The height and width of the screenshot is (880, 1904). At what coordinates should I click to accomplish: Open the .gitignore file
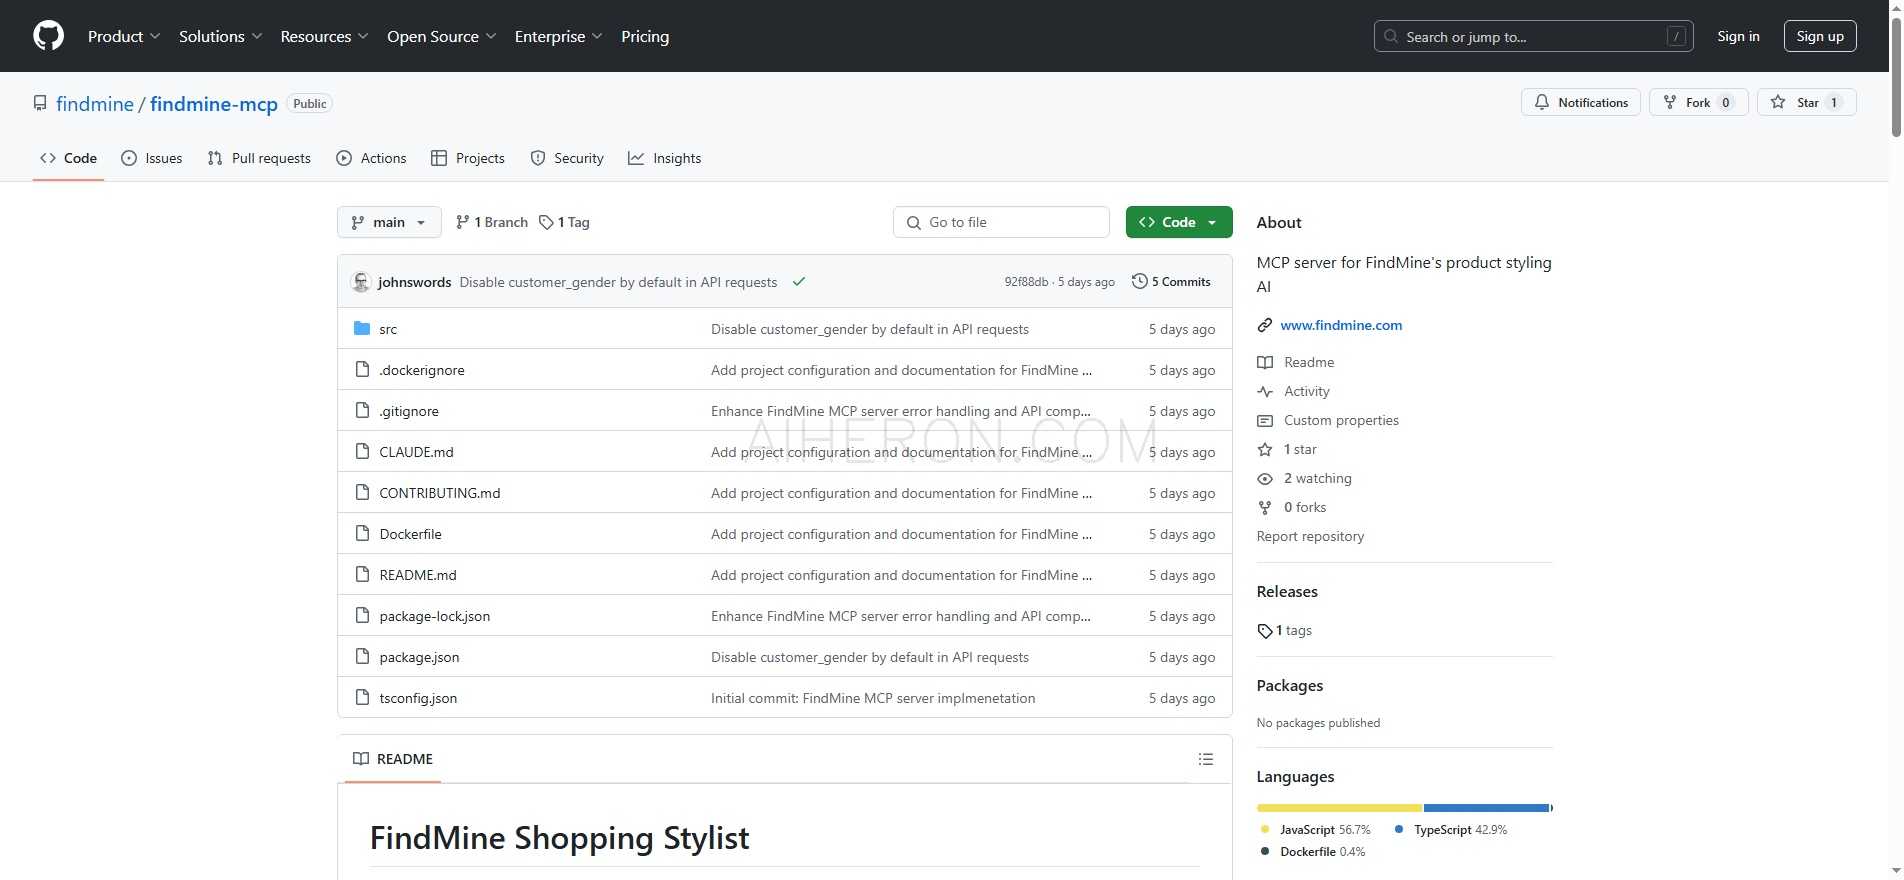pos(408,411)
